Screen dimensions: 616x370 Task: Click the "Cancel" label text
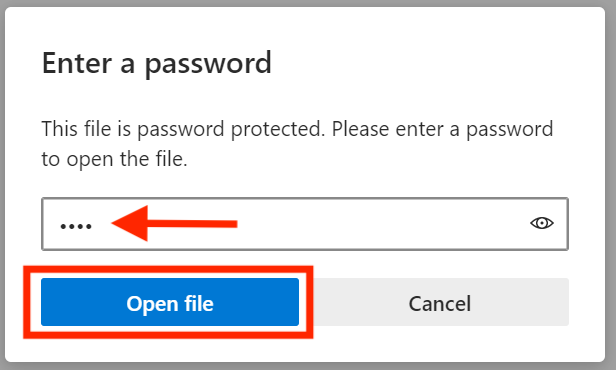[440, 304]
